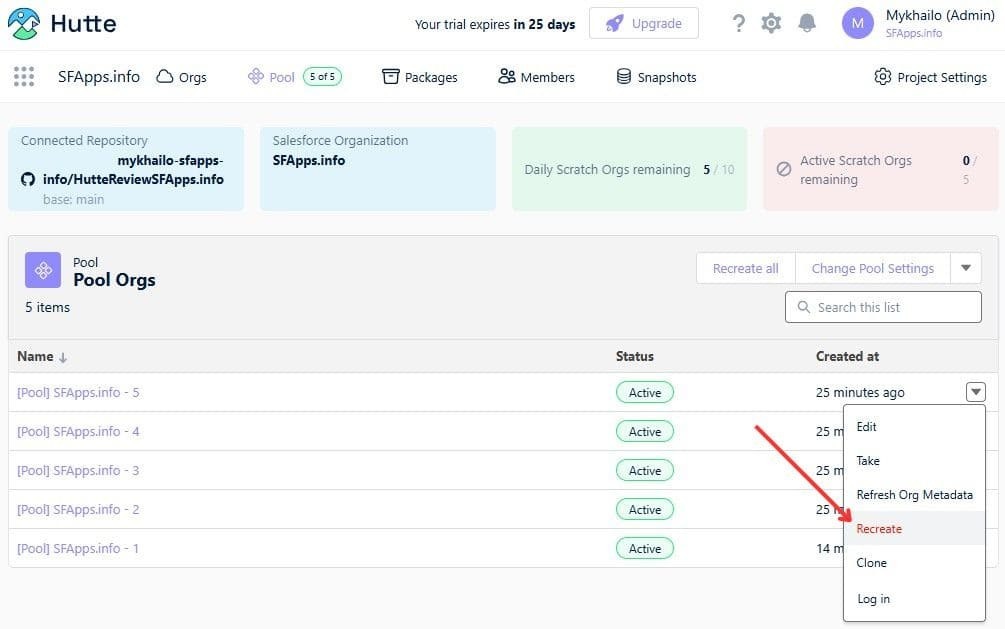The height and width of the screenshot is (629, 1005).
Task: Open dropdown next to Change Pool Settings
Action: tap(966, 268)
